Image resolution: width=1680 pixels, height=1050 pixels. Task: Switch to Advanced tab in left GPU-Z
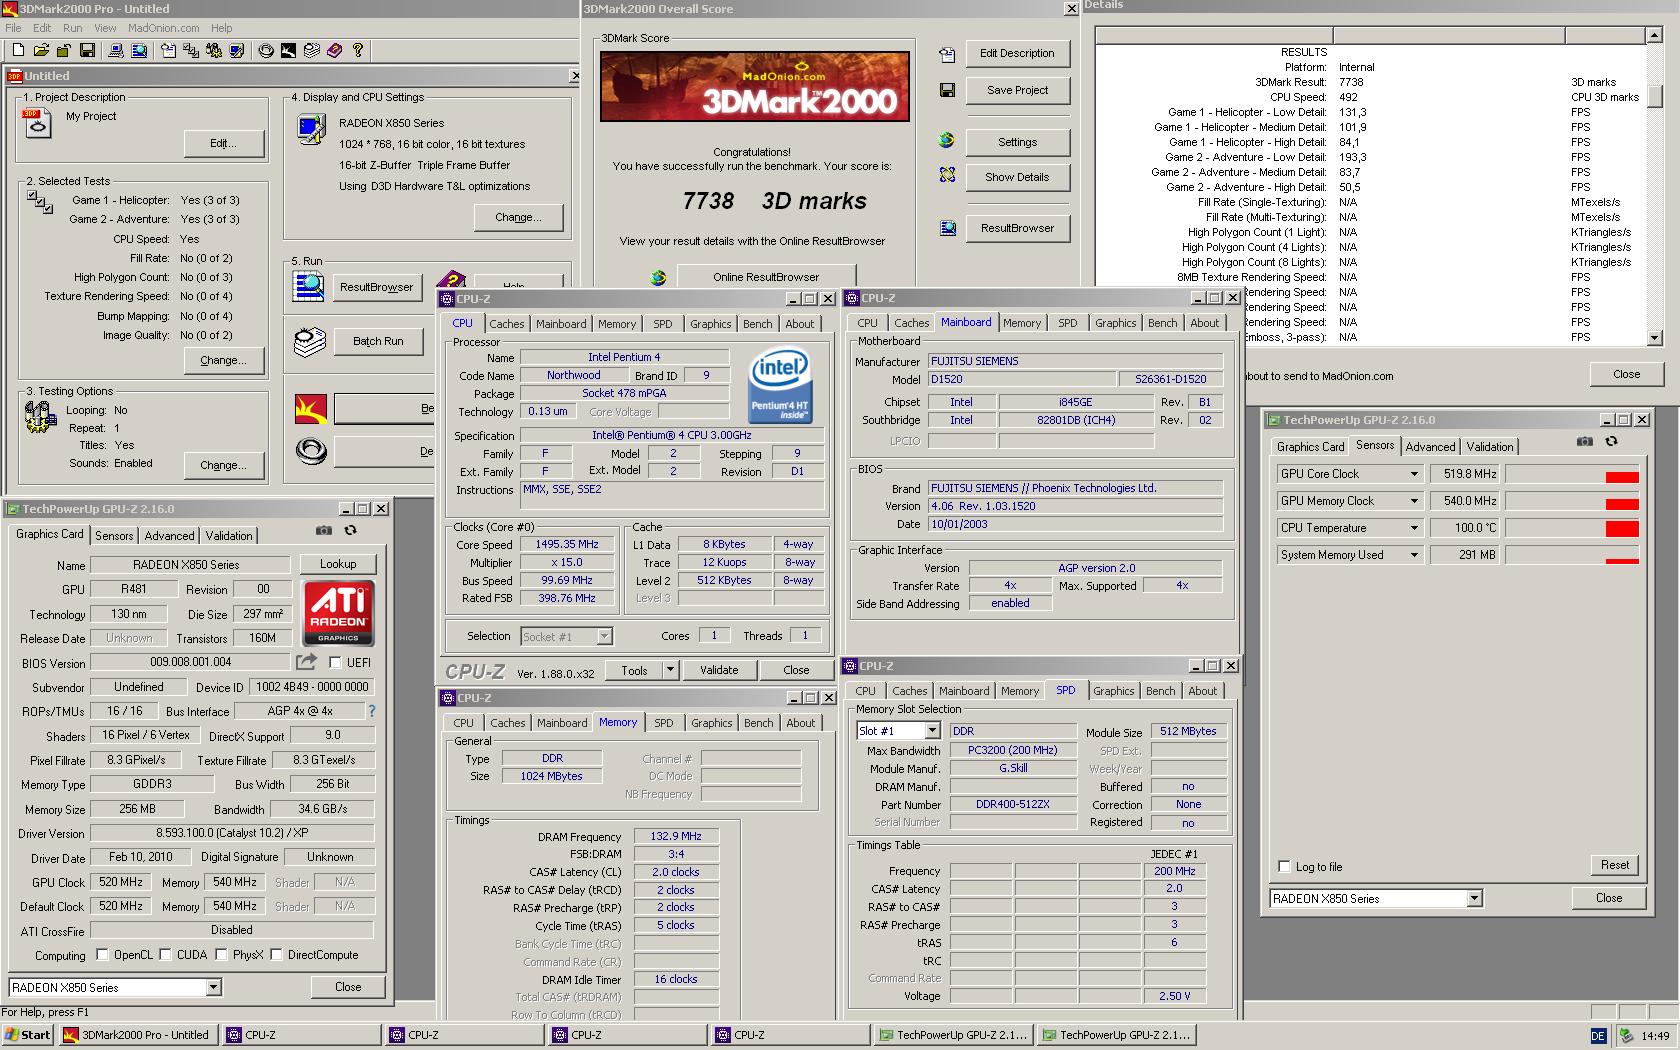click(169, 536)
